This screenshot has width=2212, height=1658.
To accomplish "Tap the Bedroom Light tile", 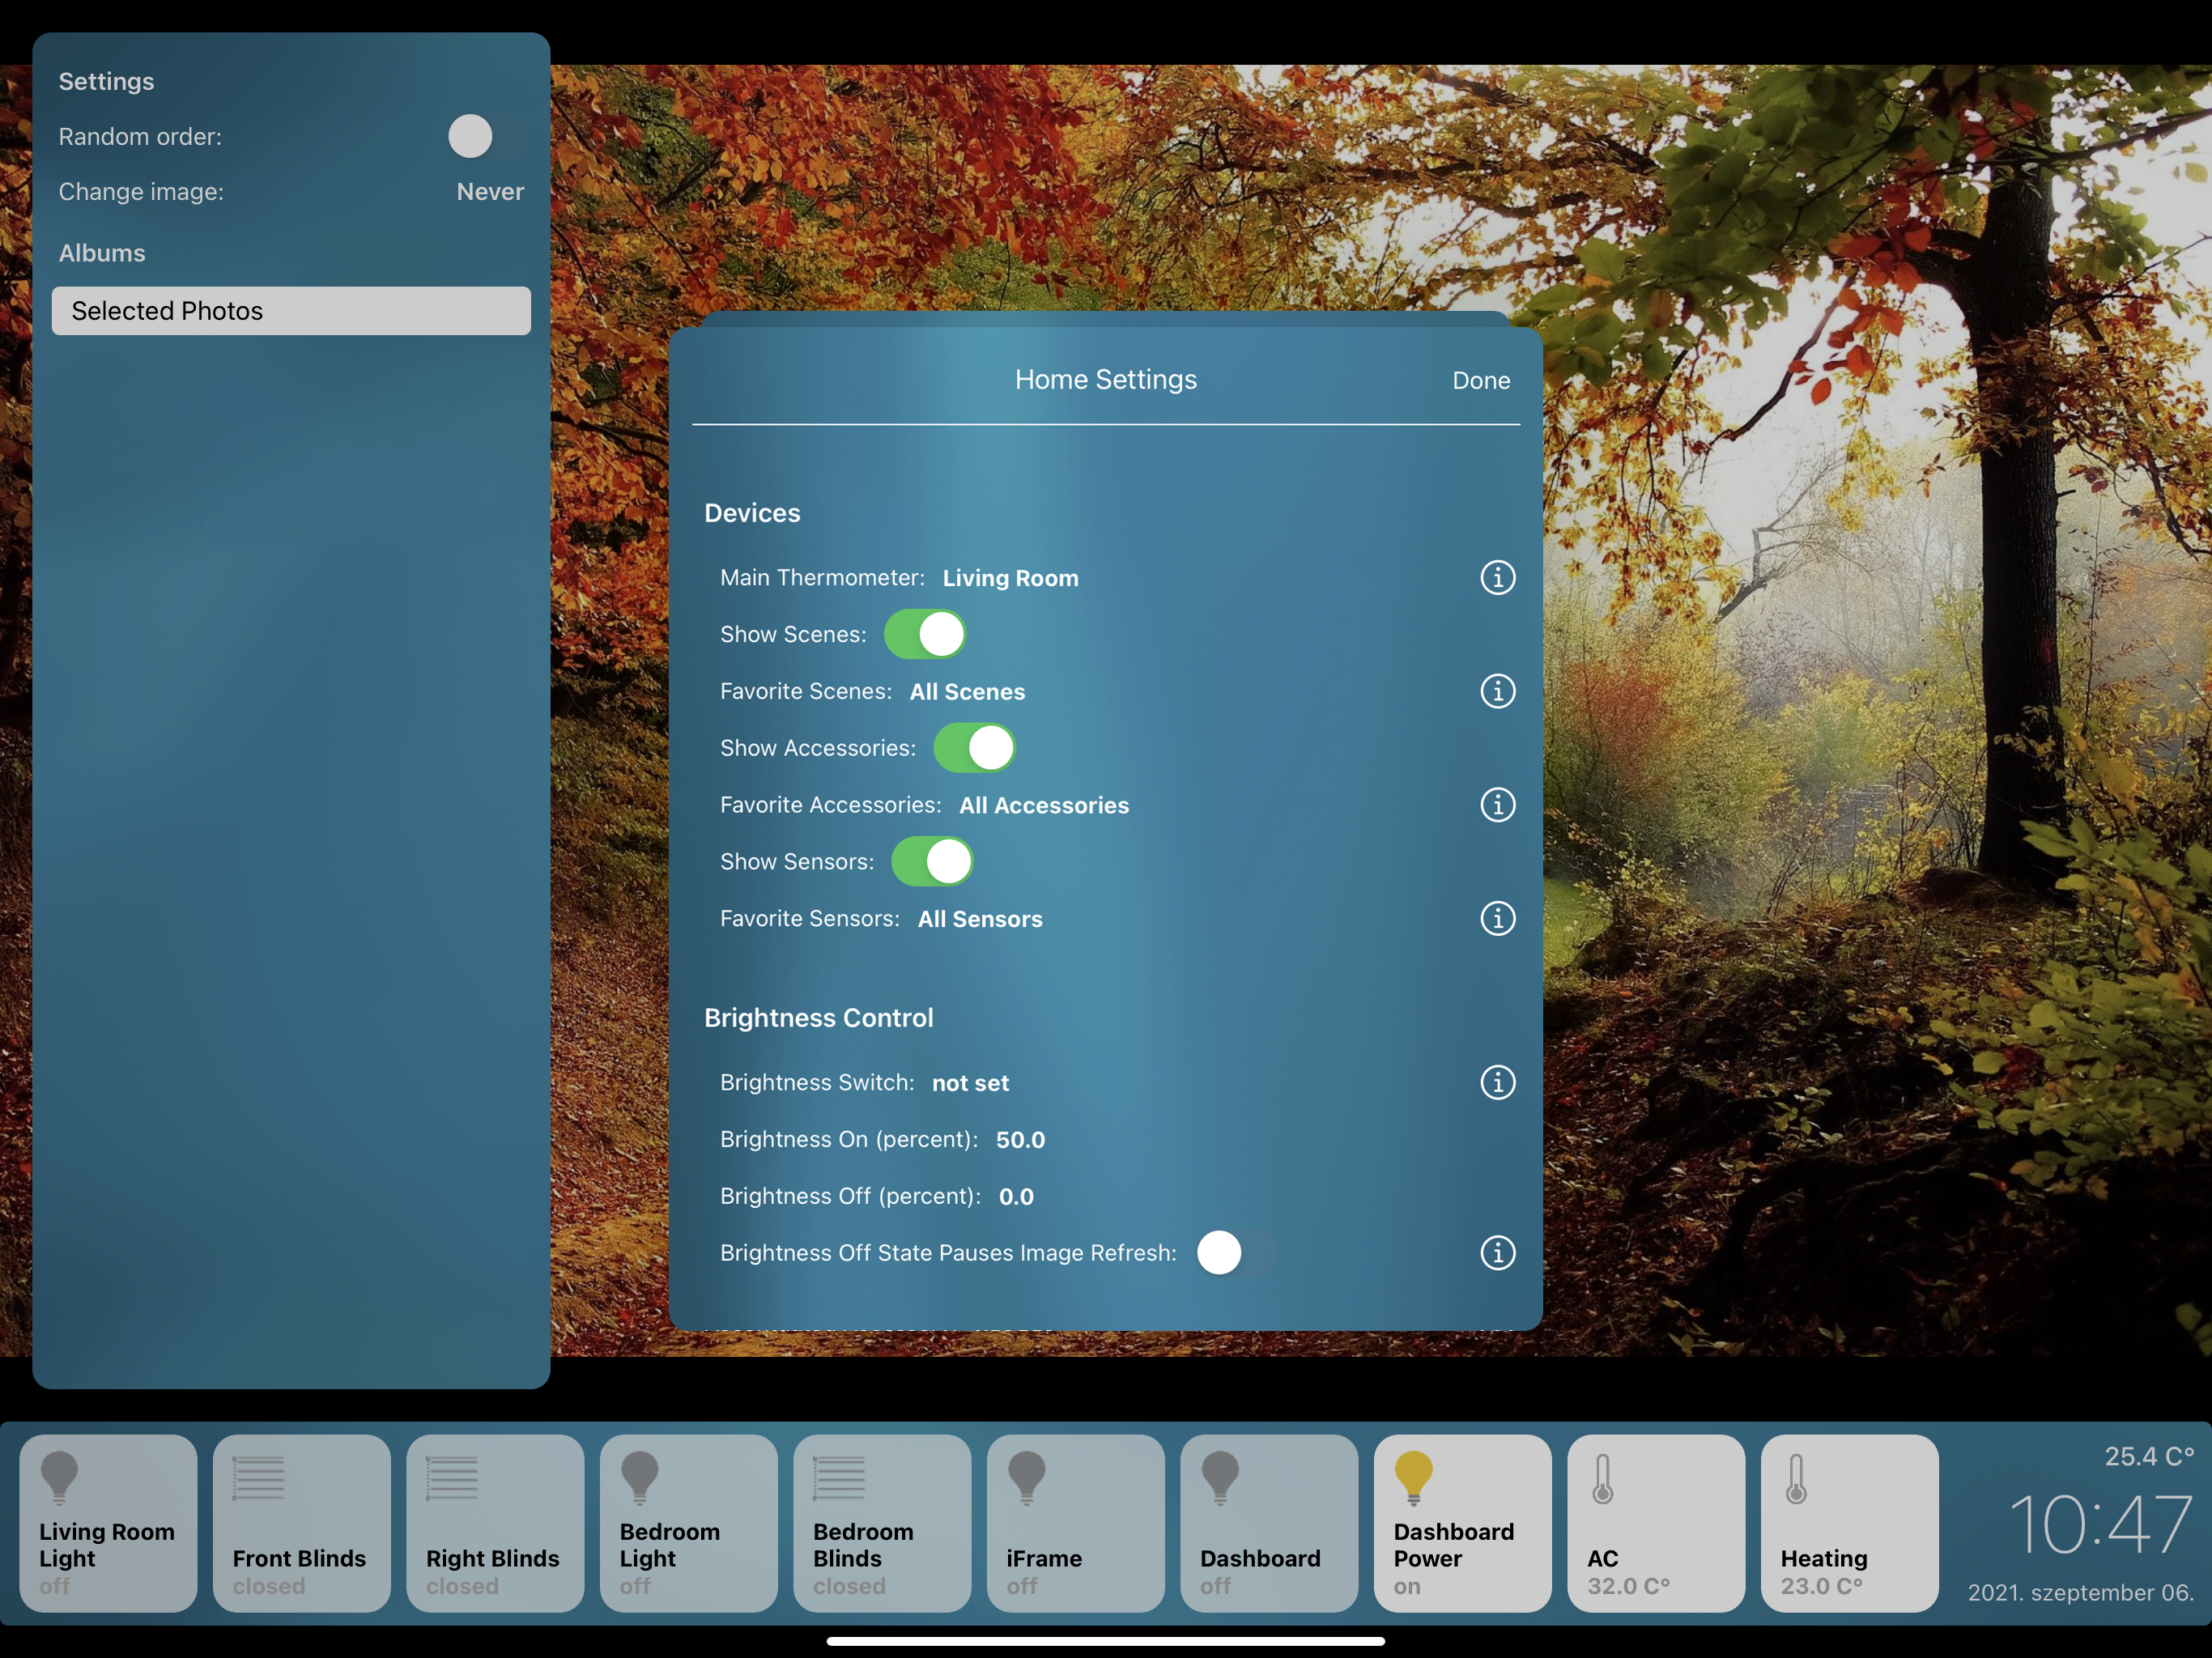I will click(x=688, y=1523).
